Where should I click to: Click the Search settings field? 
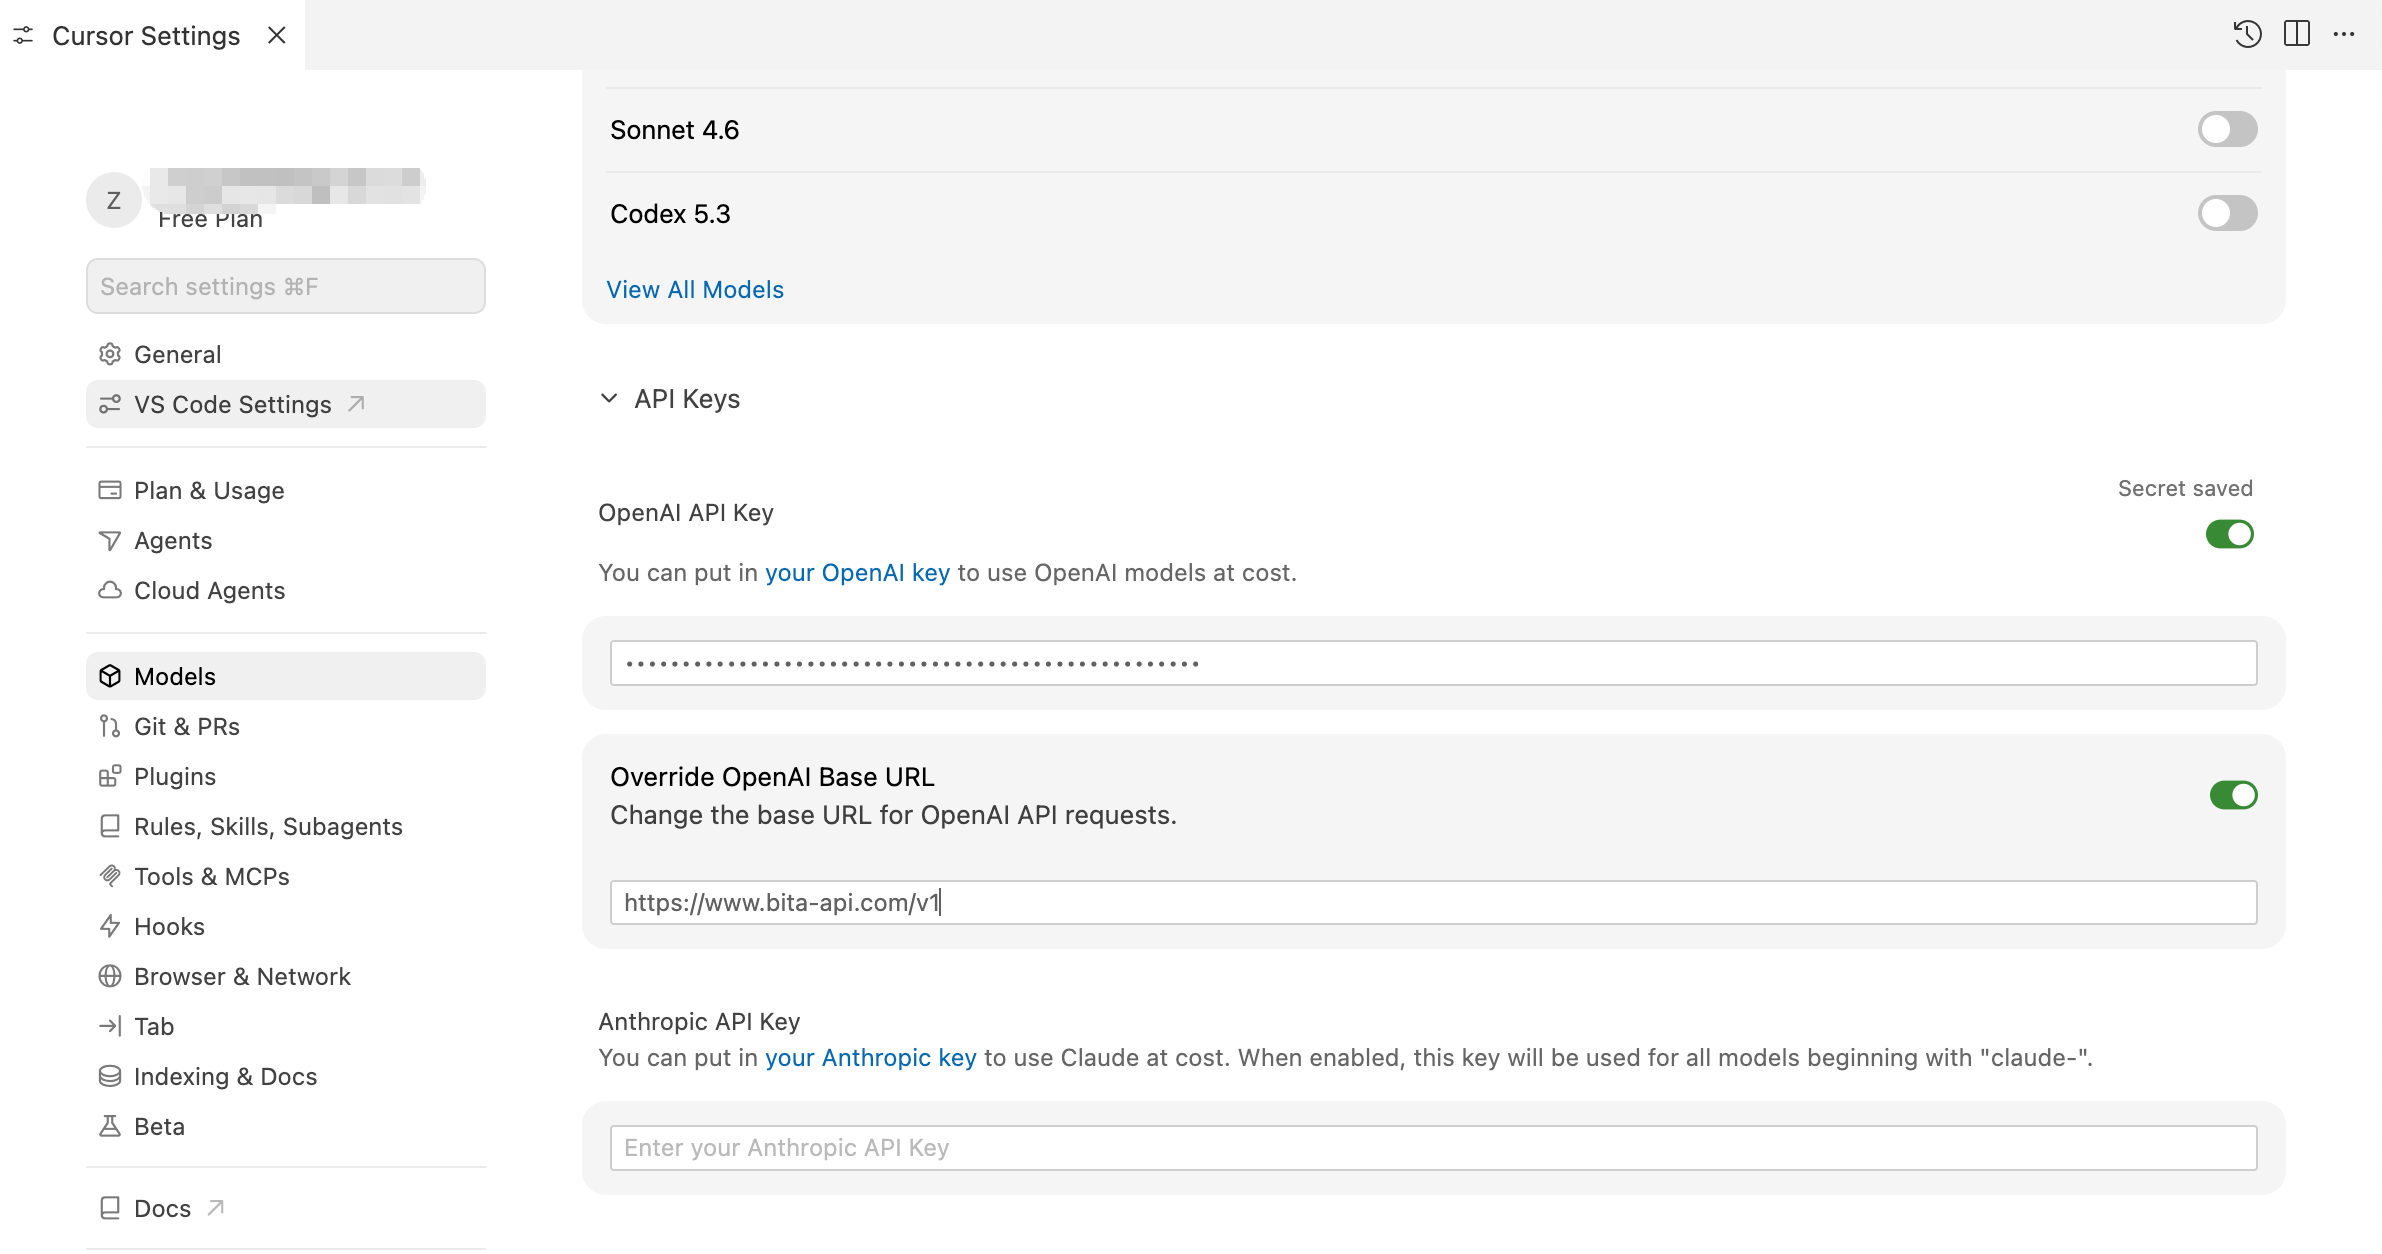pyautogui.click(x=285, y=286)
